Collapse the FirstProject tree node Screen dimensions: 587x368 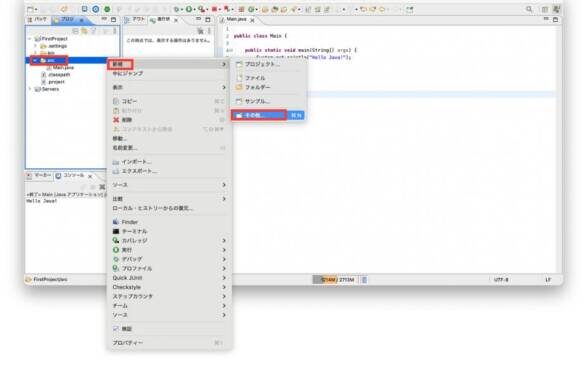30,39
